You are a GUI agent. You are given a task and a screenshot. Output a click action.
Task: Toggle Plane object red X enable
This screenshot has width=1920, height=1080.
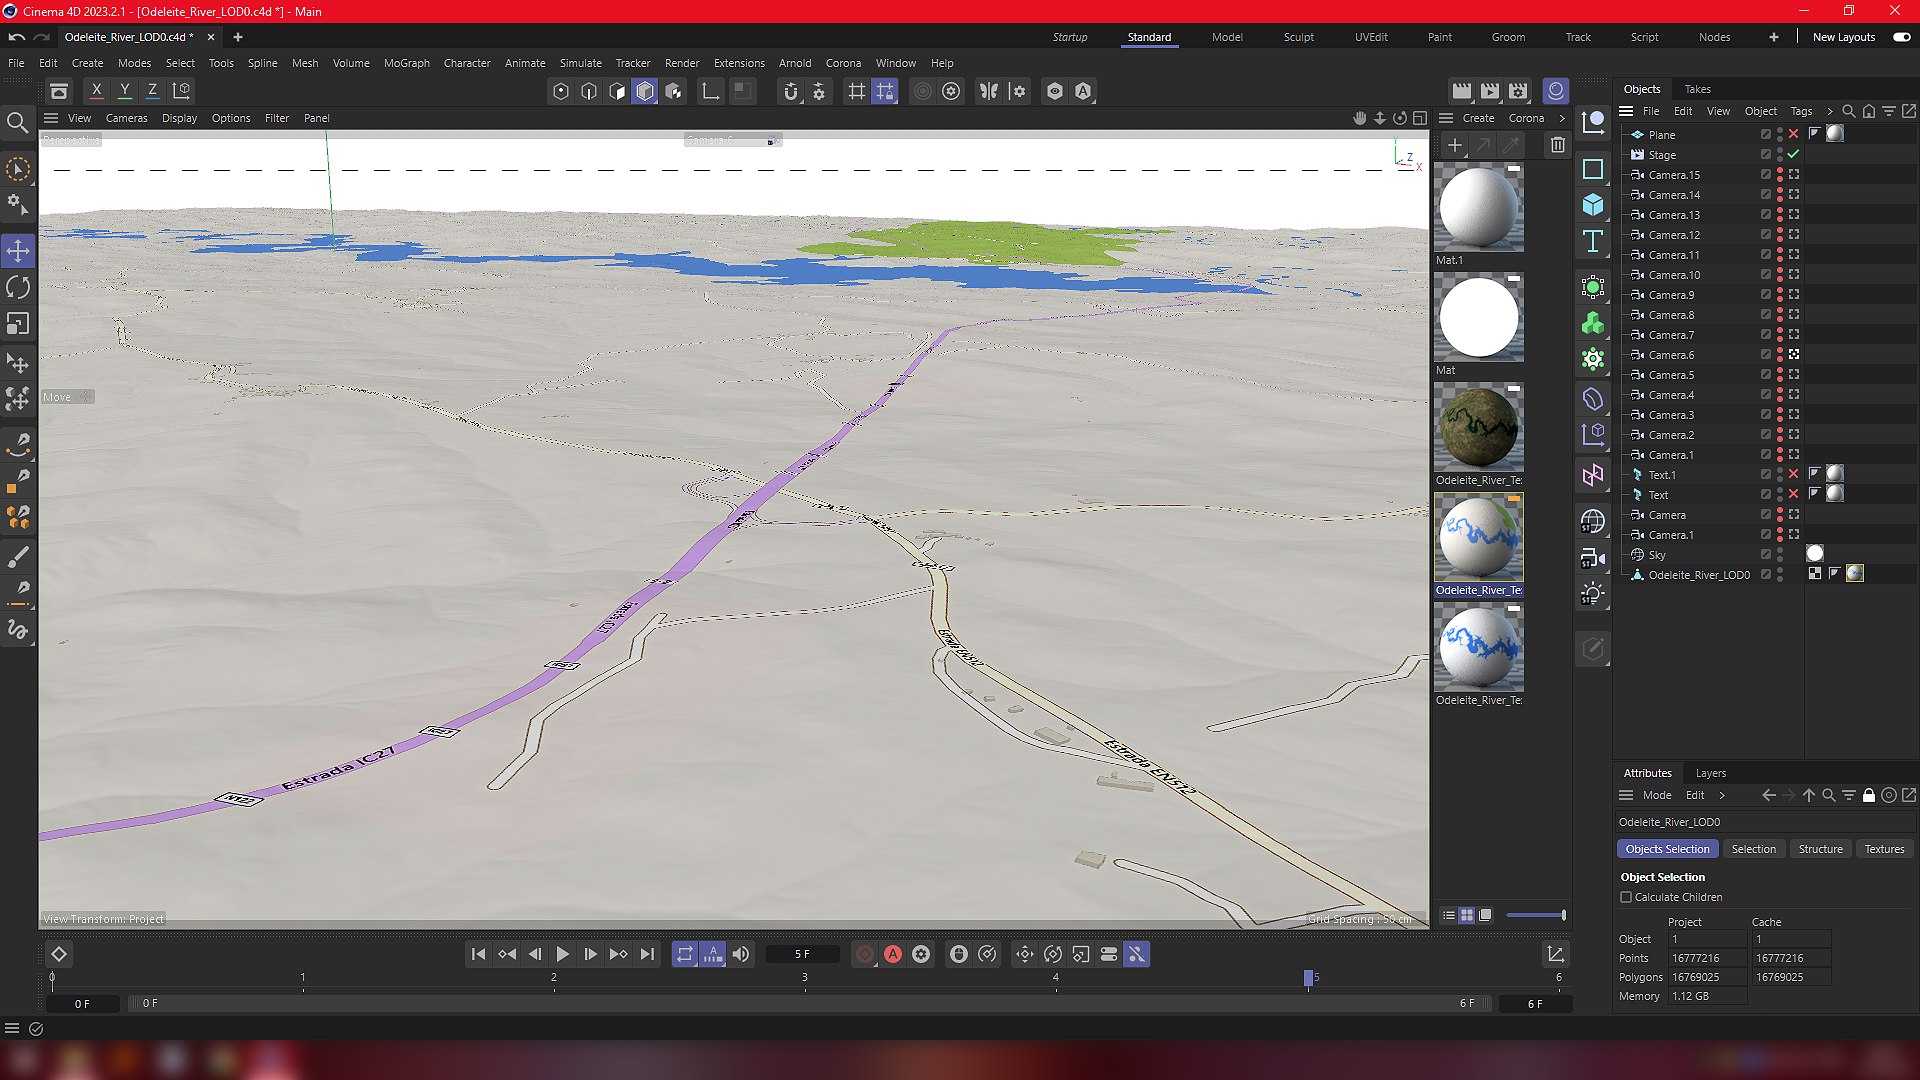(x=1794, y=134)
